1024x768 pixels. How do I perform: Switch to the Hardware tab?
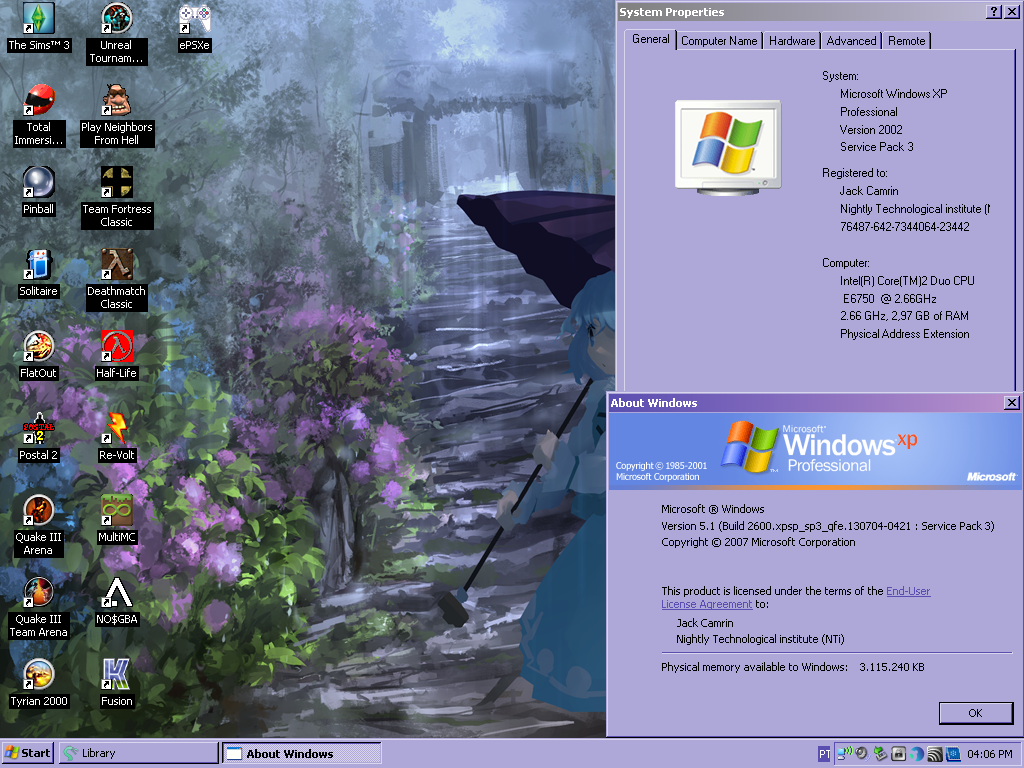(792, 41)
